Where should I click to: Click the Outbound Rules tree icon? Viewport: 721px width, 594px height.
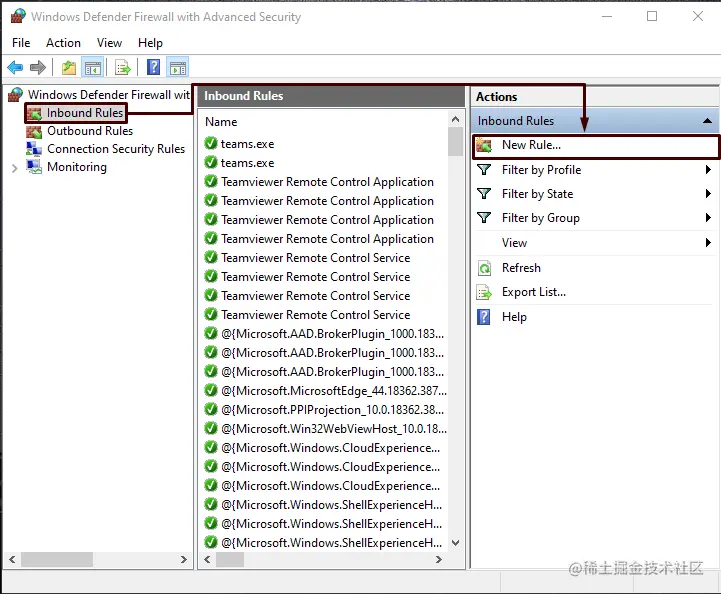[34, 131]
